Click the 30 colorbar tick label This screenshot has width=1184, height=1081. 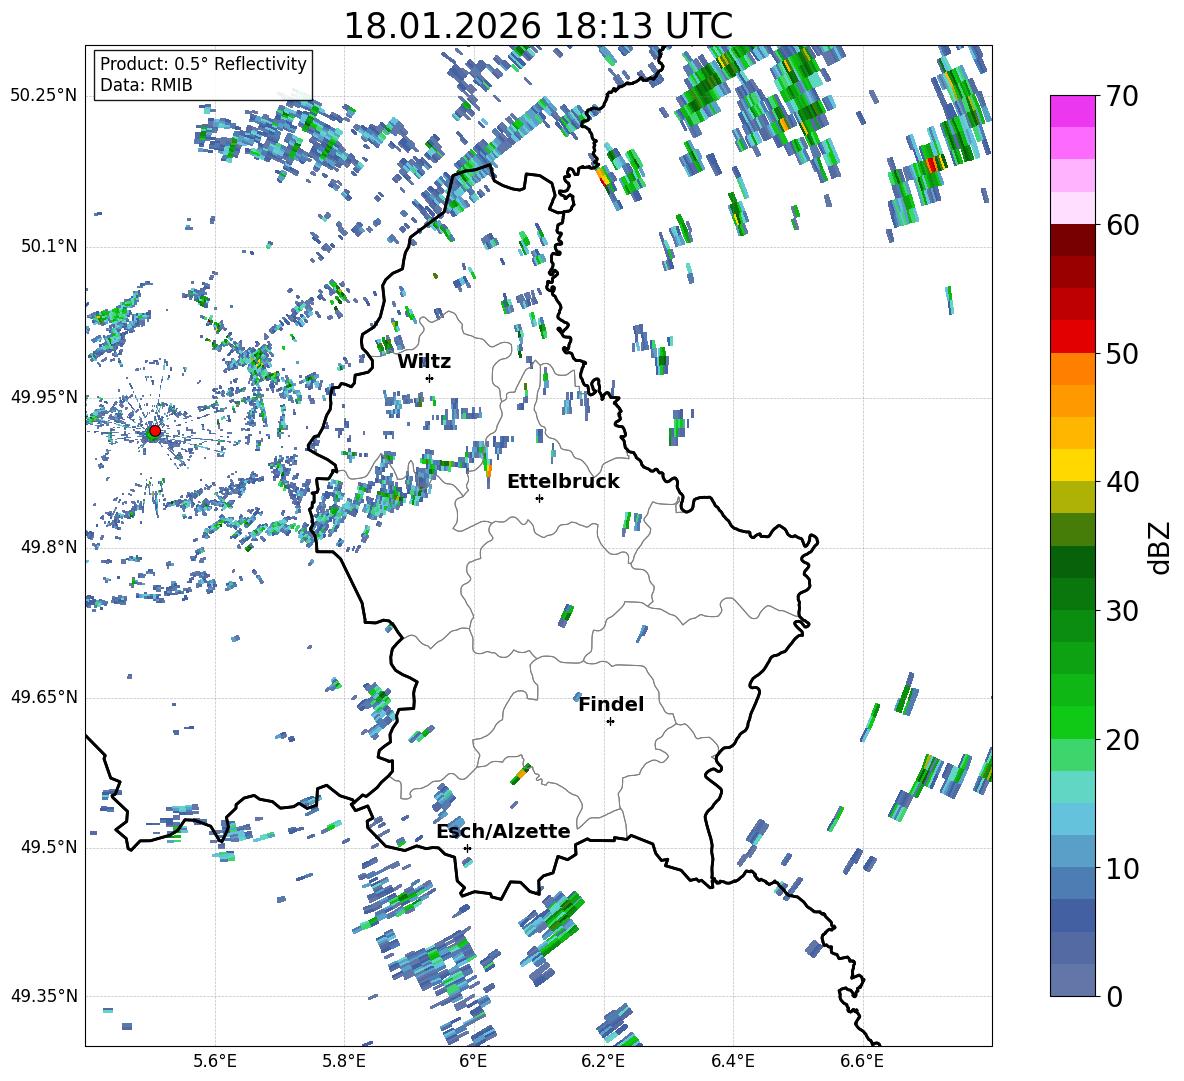point(1122,611)
